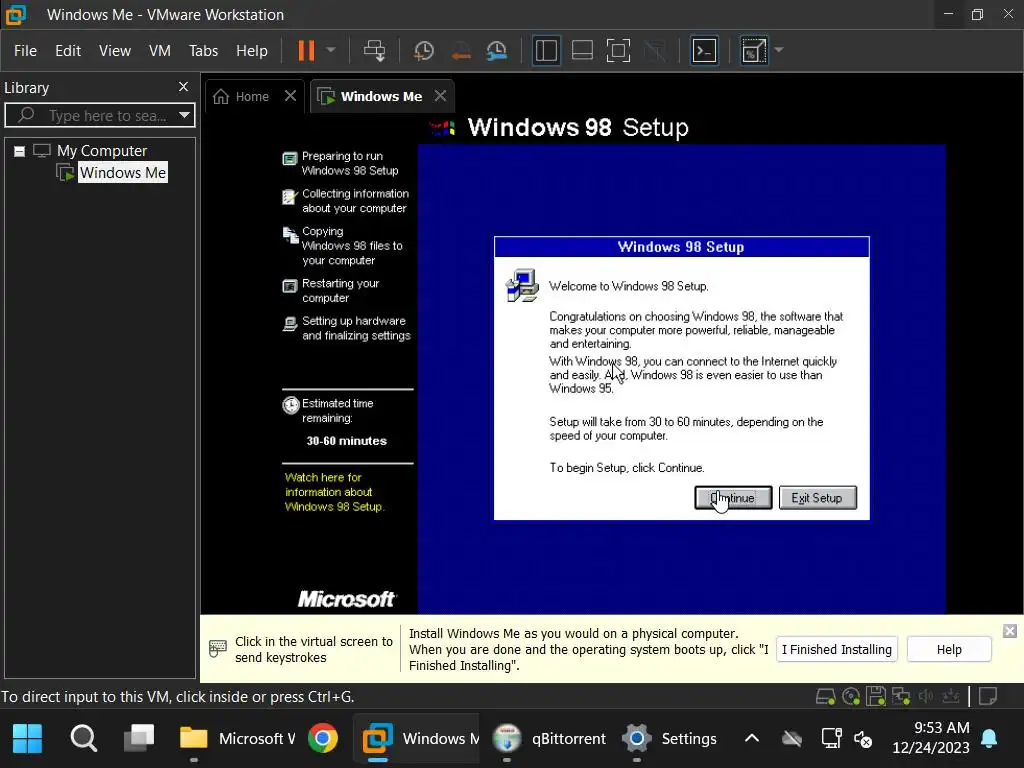This screenshot has height=768, width=1024.
Task: Open the Windows Start menu
Action: [x=27, y=739]
